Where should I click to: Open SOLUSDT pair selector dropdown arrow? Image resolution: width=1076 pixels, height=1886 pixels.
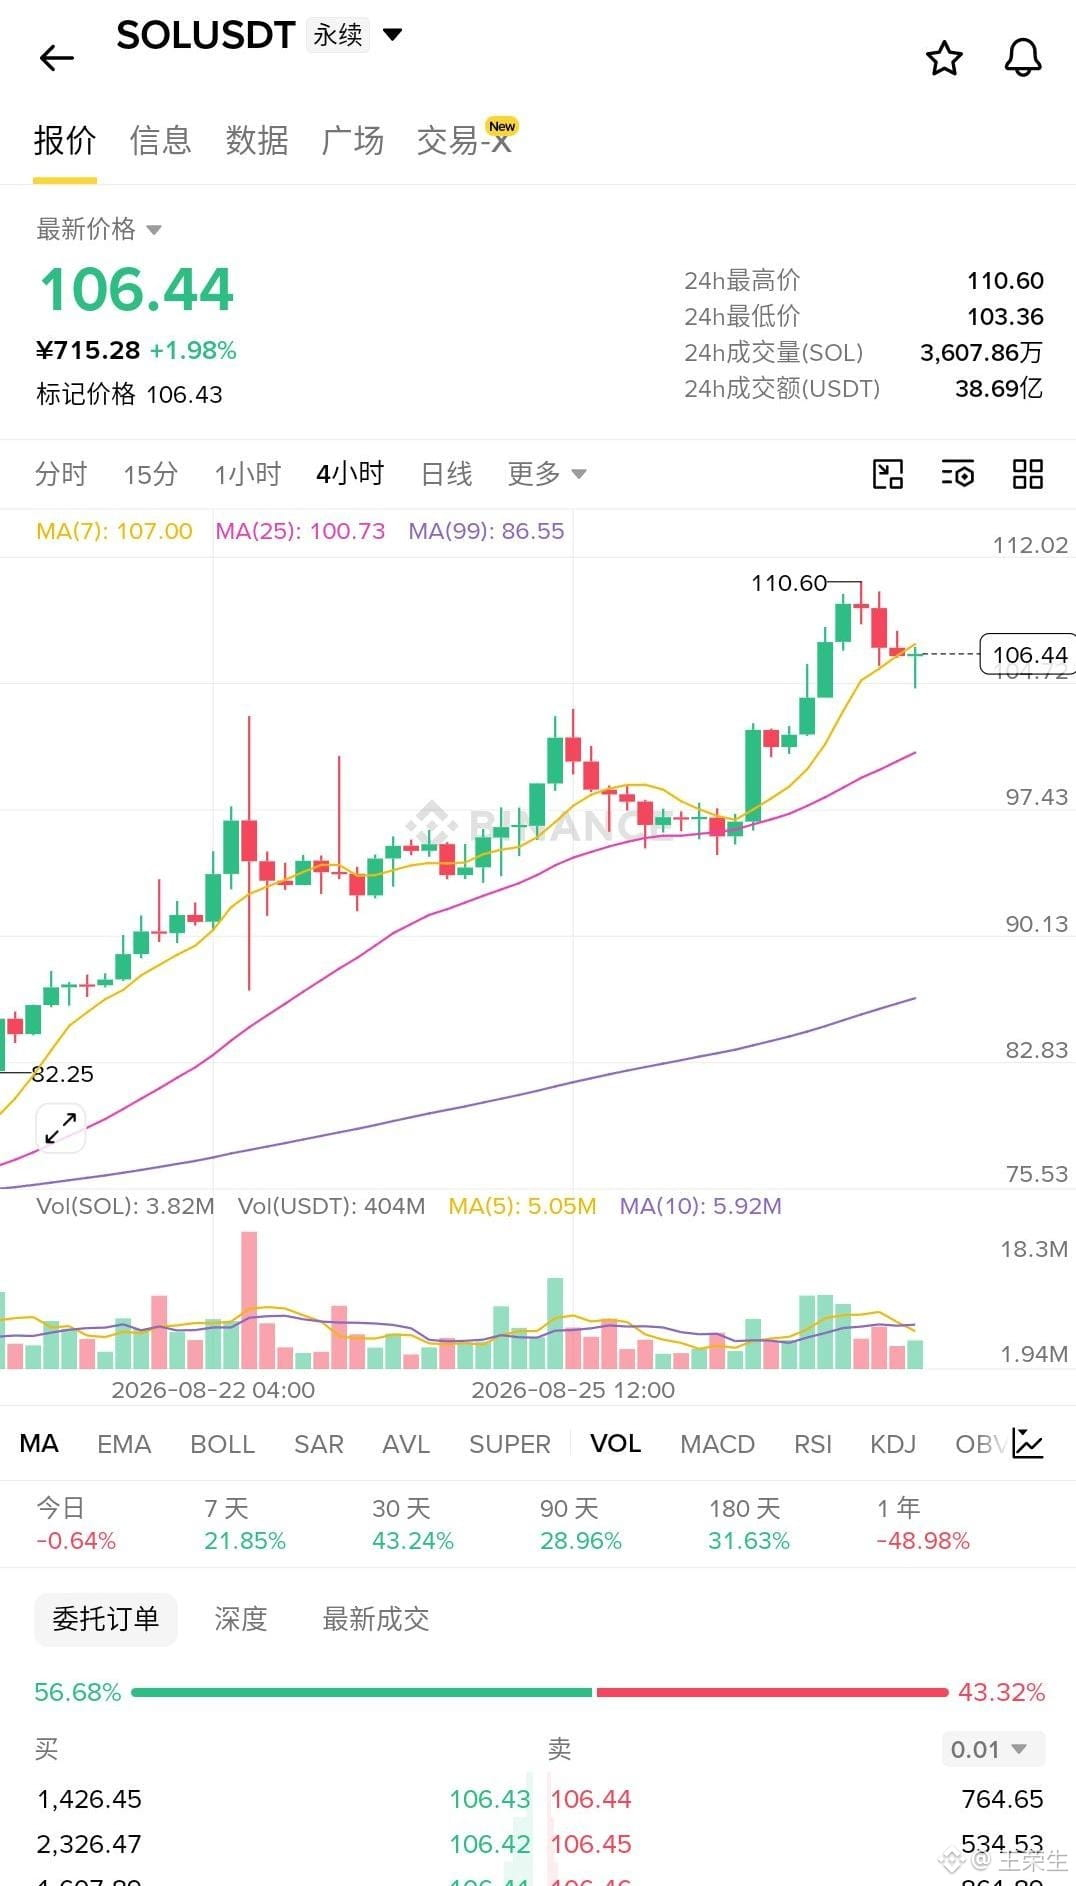pos(393,35)
